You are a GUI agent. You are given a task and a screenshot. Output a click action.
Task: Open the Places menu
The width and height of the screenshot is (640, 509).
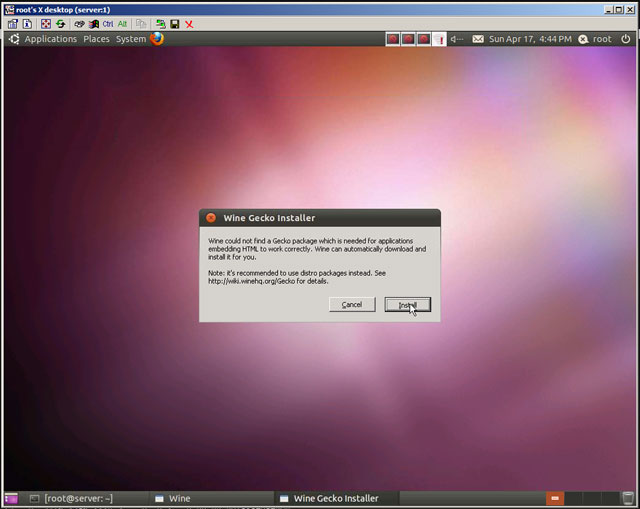point(96,39)
